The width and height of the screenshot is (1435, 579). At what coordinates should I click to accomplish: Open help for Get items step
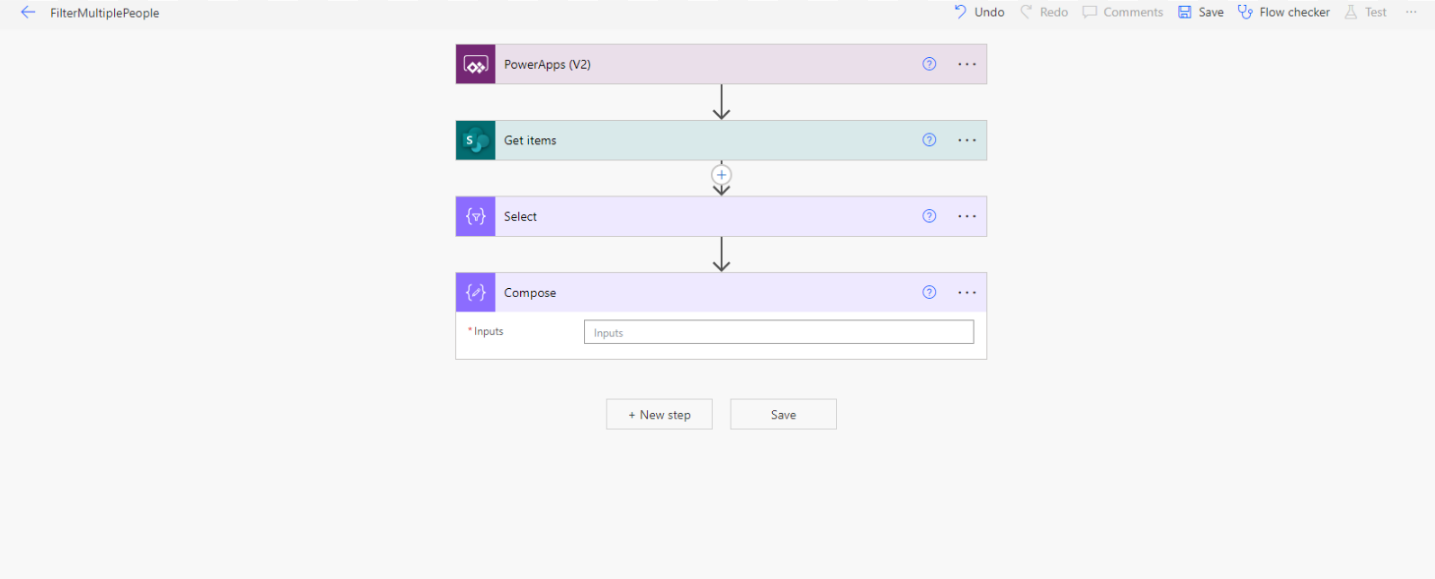tap(929, 140)
